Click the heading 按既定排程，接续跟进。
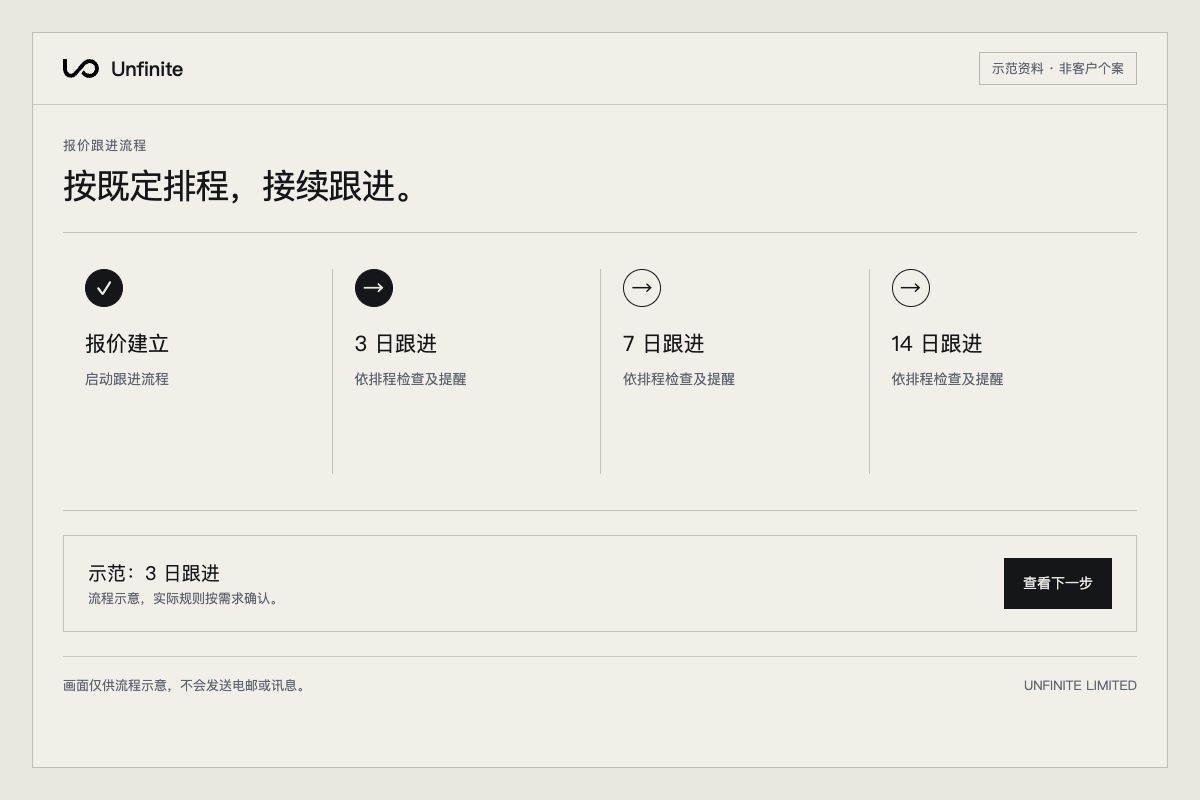The width and height of the screenshot is (1200, 800). pos(239,186)
